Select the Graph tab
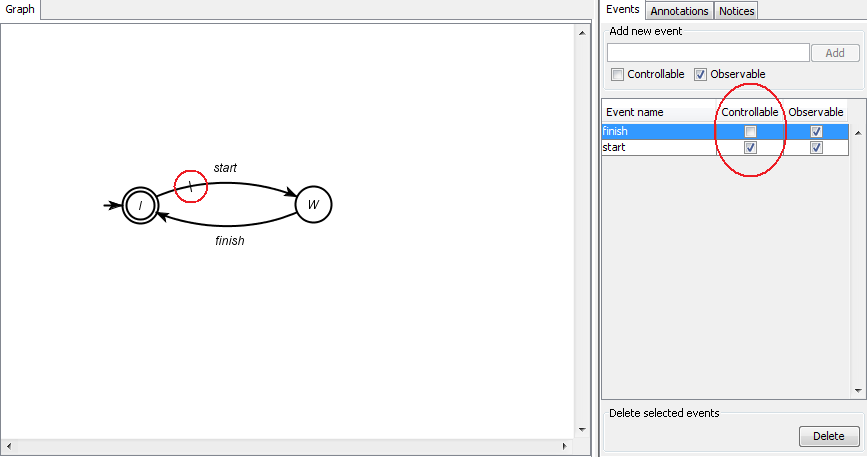The height and width of the screenshot is (457, 867). pyautogui.click(x=20, y=9)
